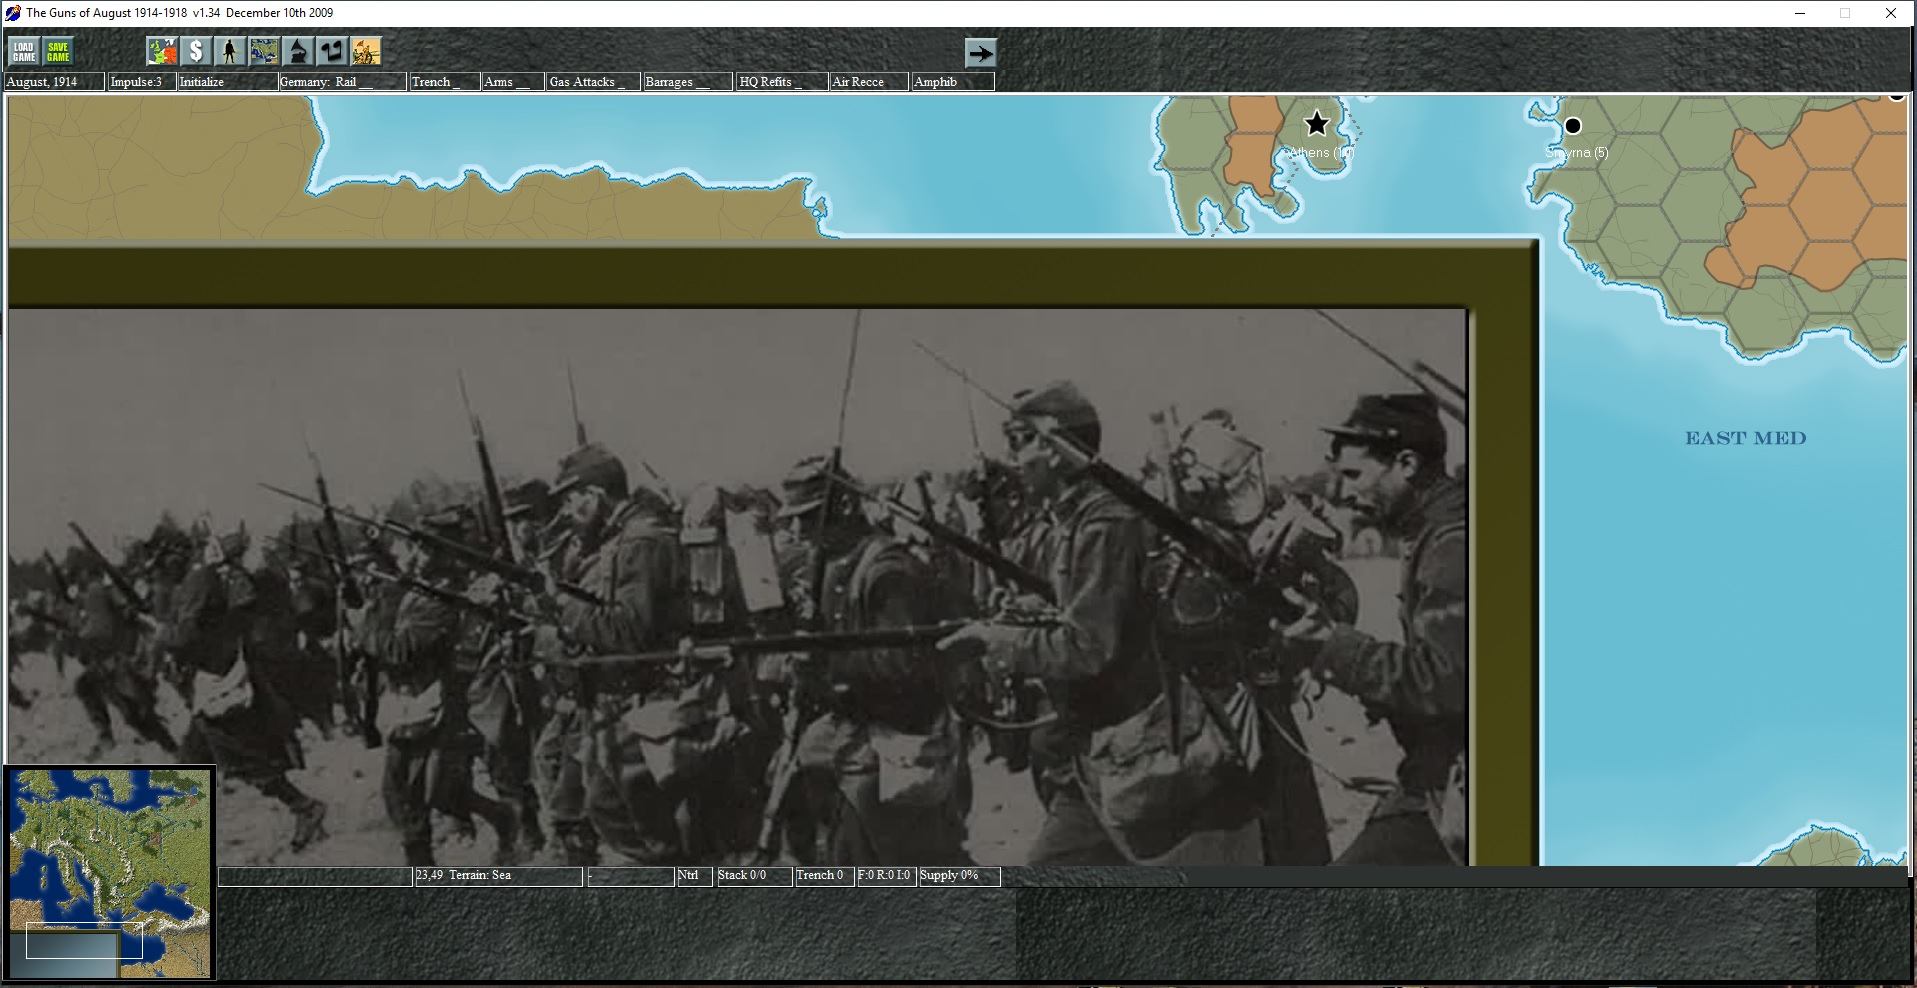The height and width of the screenshot is (988, 1917).
Task: Click the "23,49 Terrain: Sea" info field
Action: coord(499,876)
